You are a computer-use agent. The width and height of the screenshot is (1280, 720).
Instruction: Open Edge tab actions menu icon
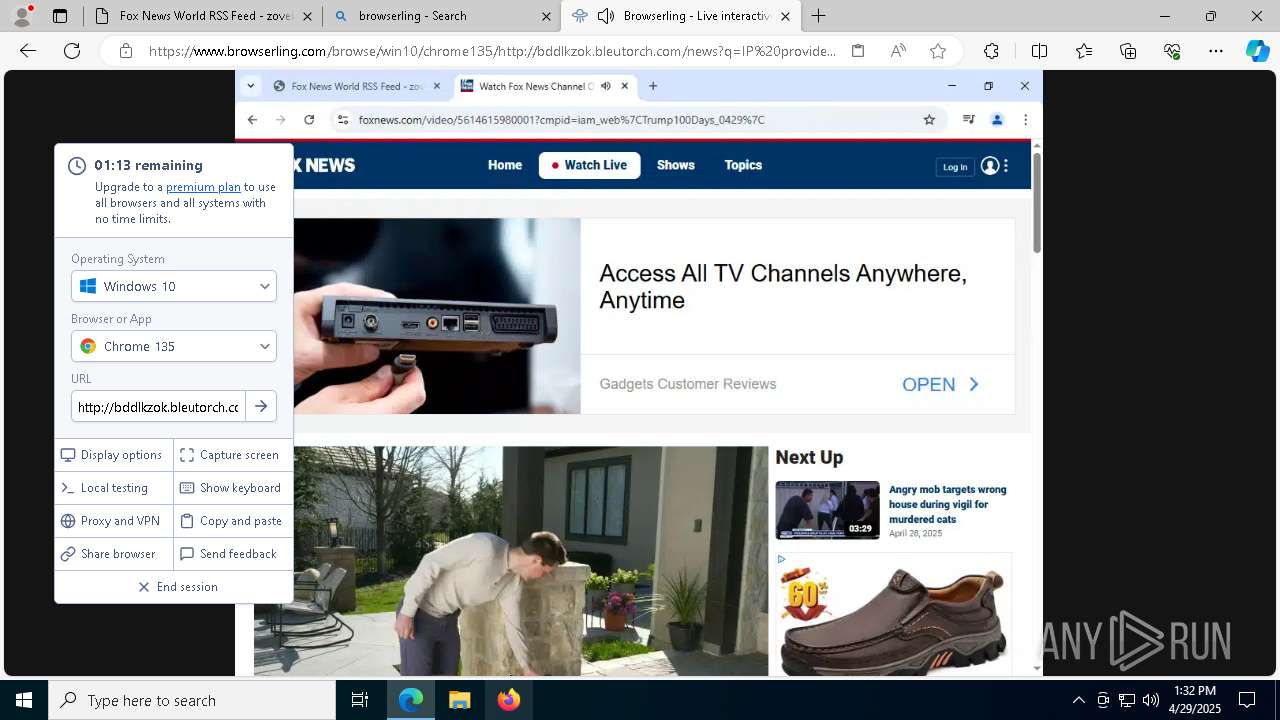tap(60, 16)
